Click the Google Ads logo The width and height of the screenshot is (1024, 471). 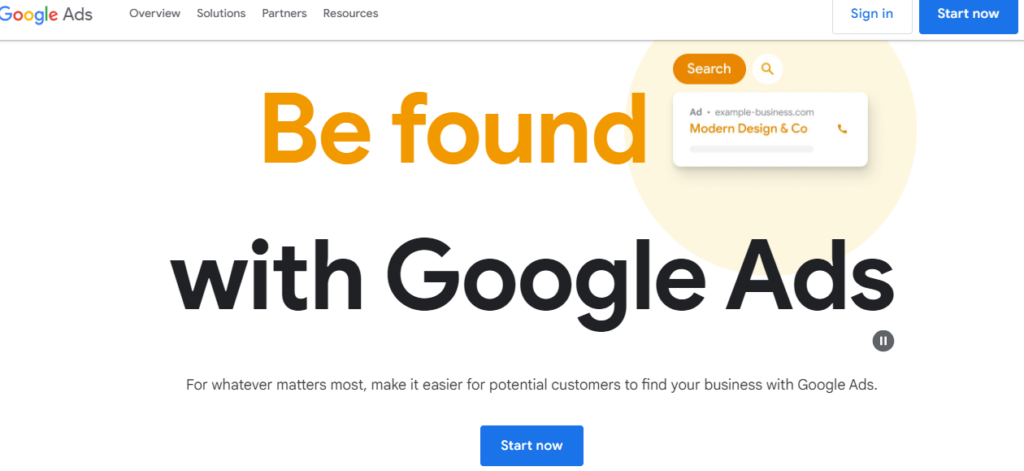click(46, 14)
